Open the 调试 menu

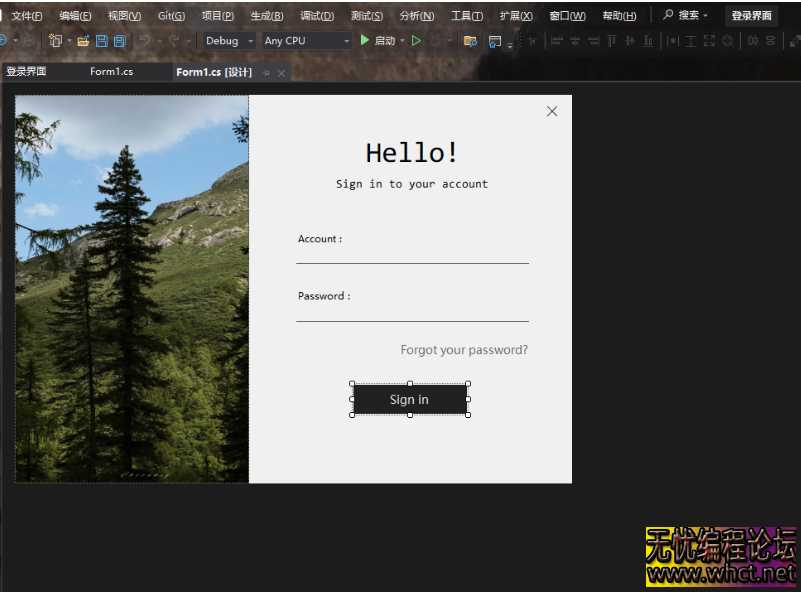pos(317,15)
